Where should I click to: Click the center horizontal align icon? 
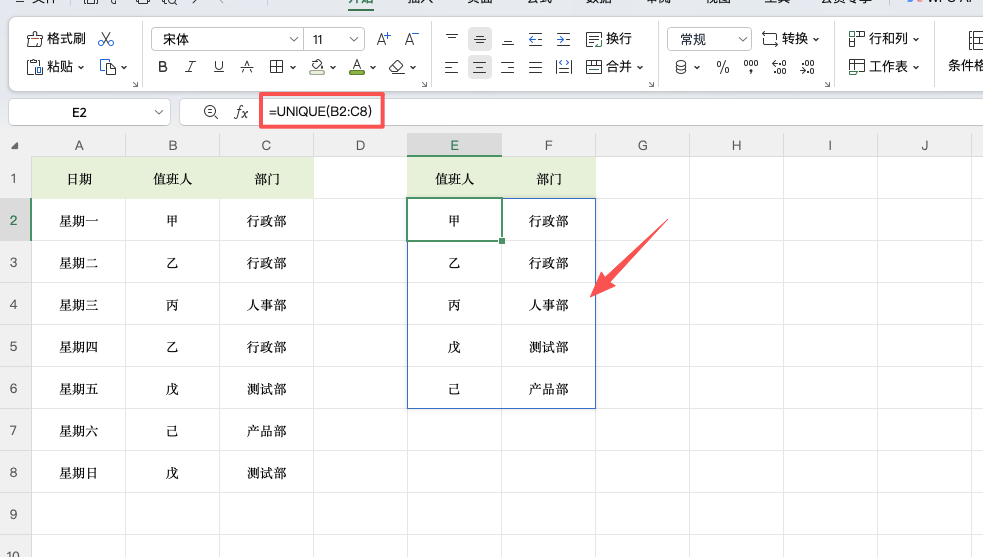tap(480, 68)
